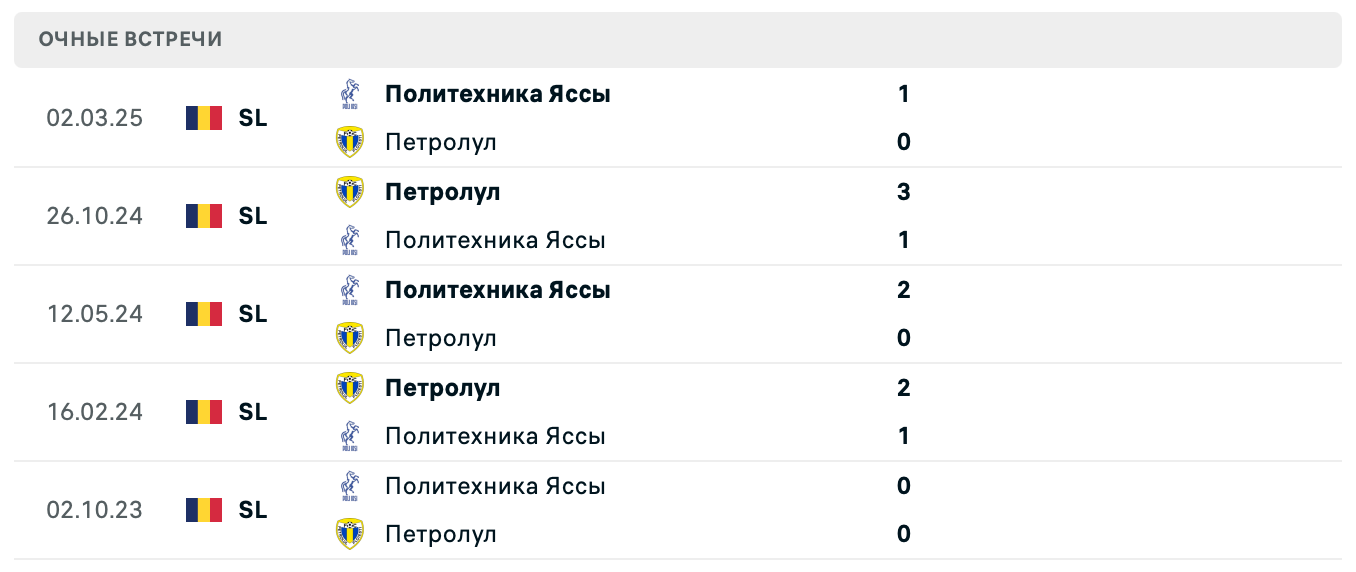This screenshot has height=572, width=1356.
Task: Open the 'Очные встречи' section header
Action: point(131,40)
